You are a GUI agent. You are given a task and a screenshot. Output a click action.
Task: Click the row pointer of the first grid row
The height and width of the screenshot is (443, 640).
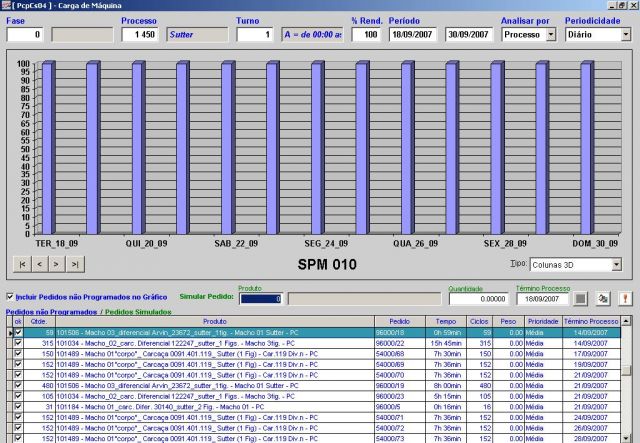click(x=10, y=333)
